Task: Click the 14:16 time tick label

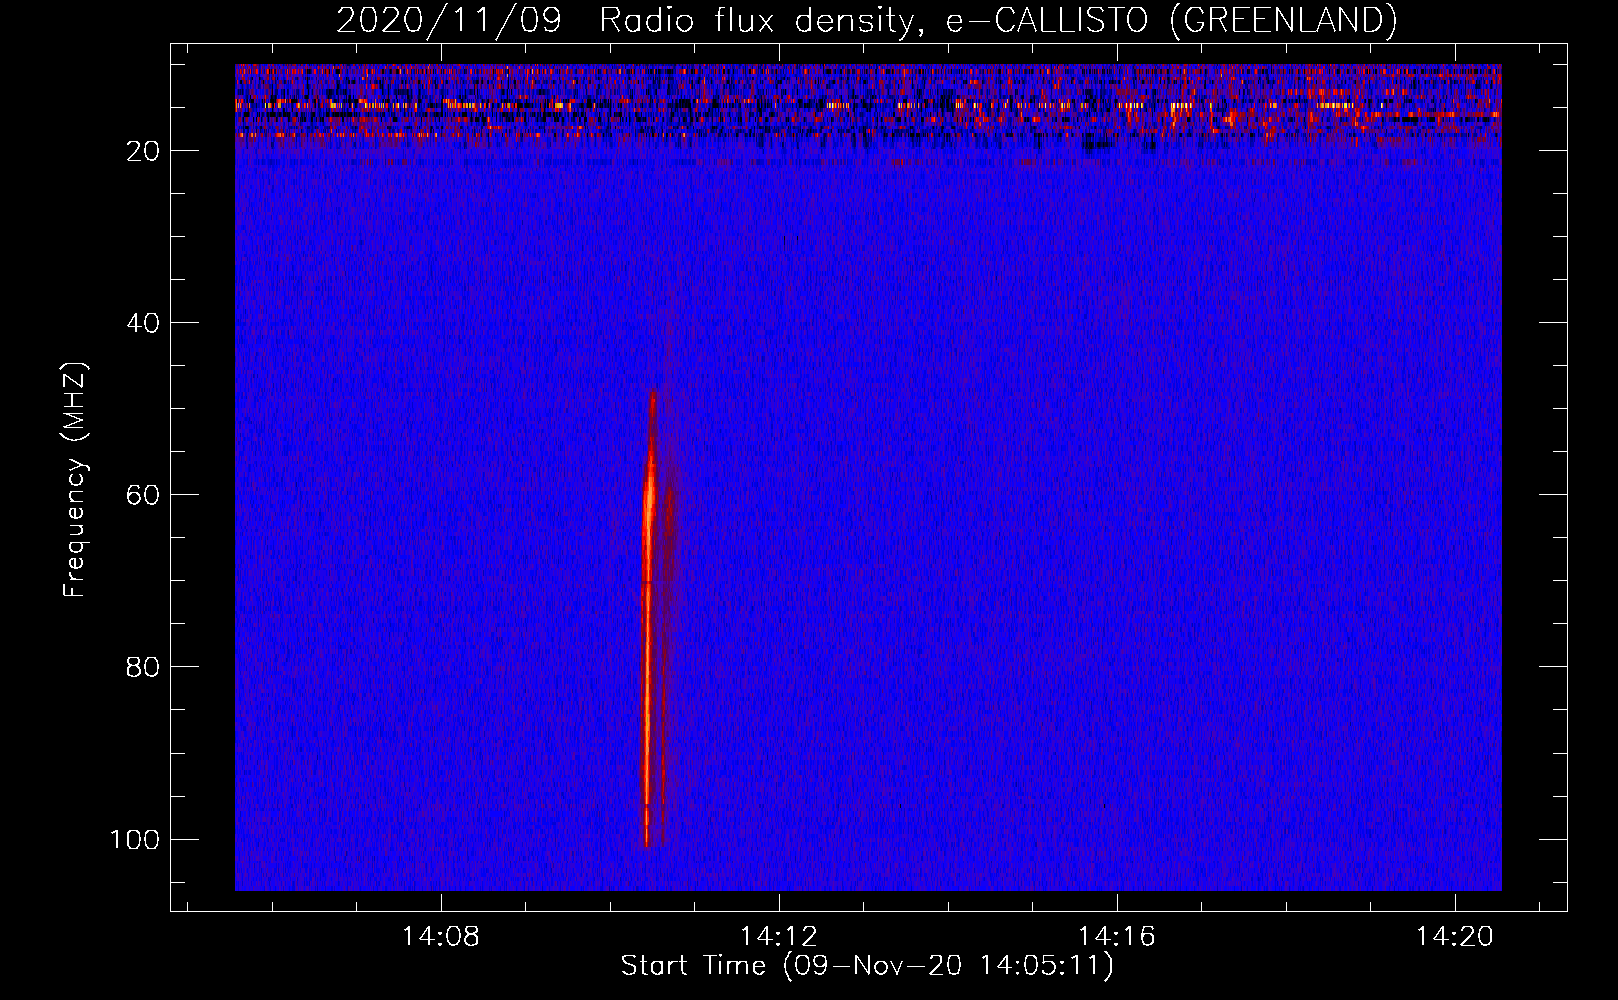Action: [x=1116, y=937]
